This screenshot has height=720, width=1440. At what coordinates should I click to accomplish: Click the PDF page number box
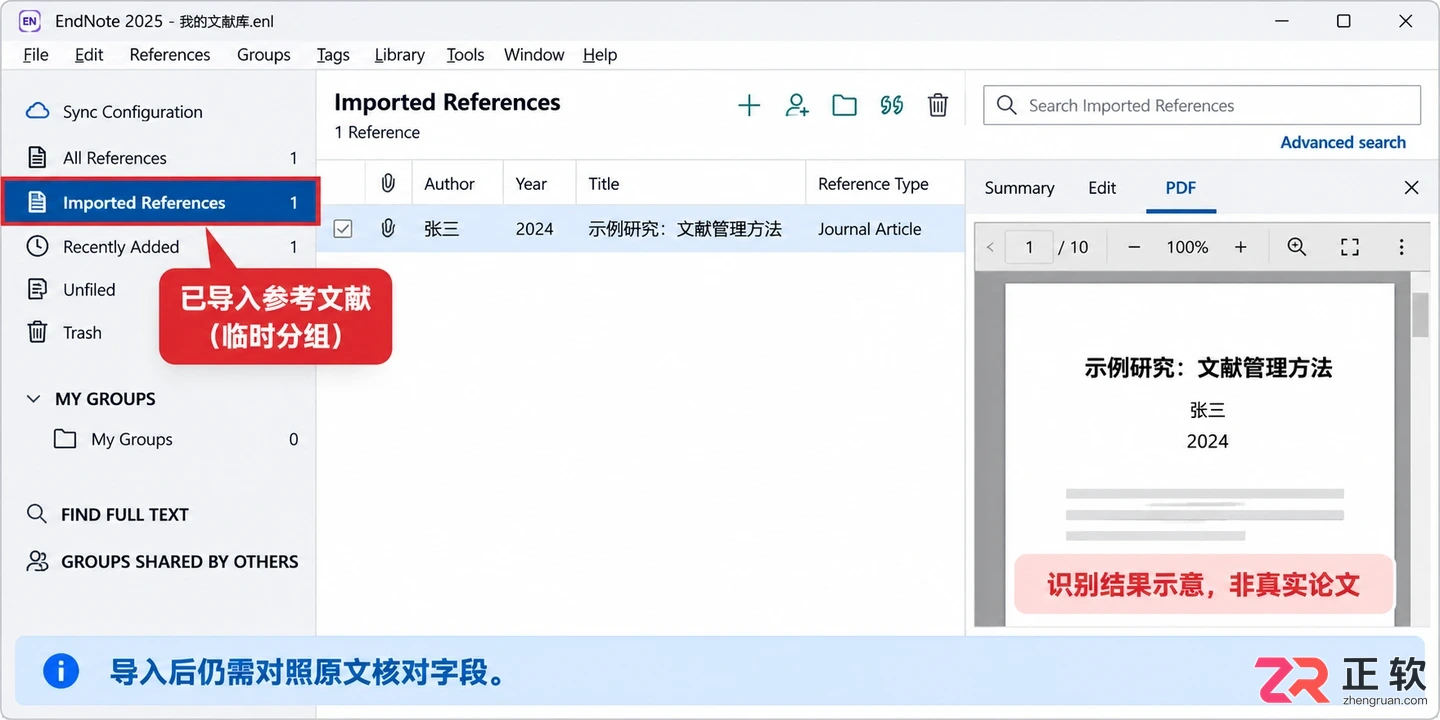(x=1028, y=247)
